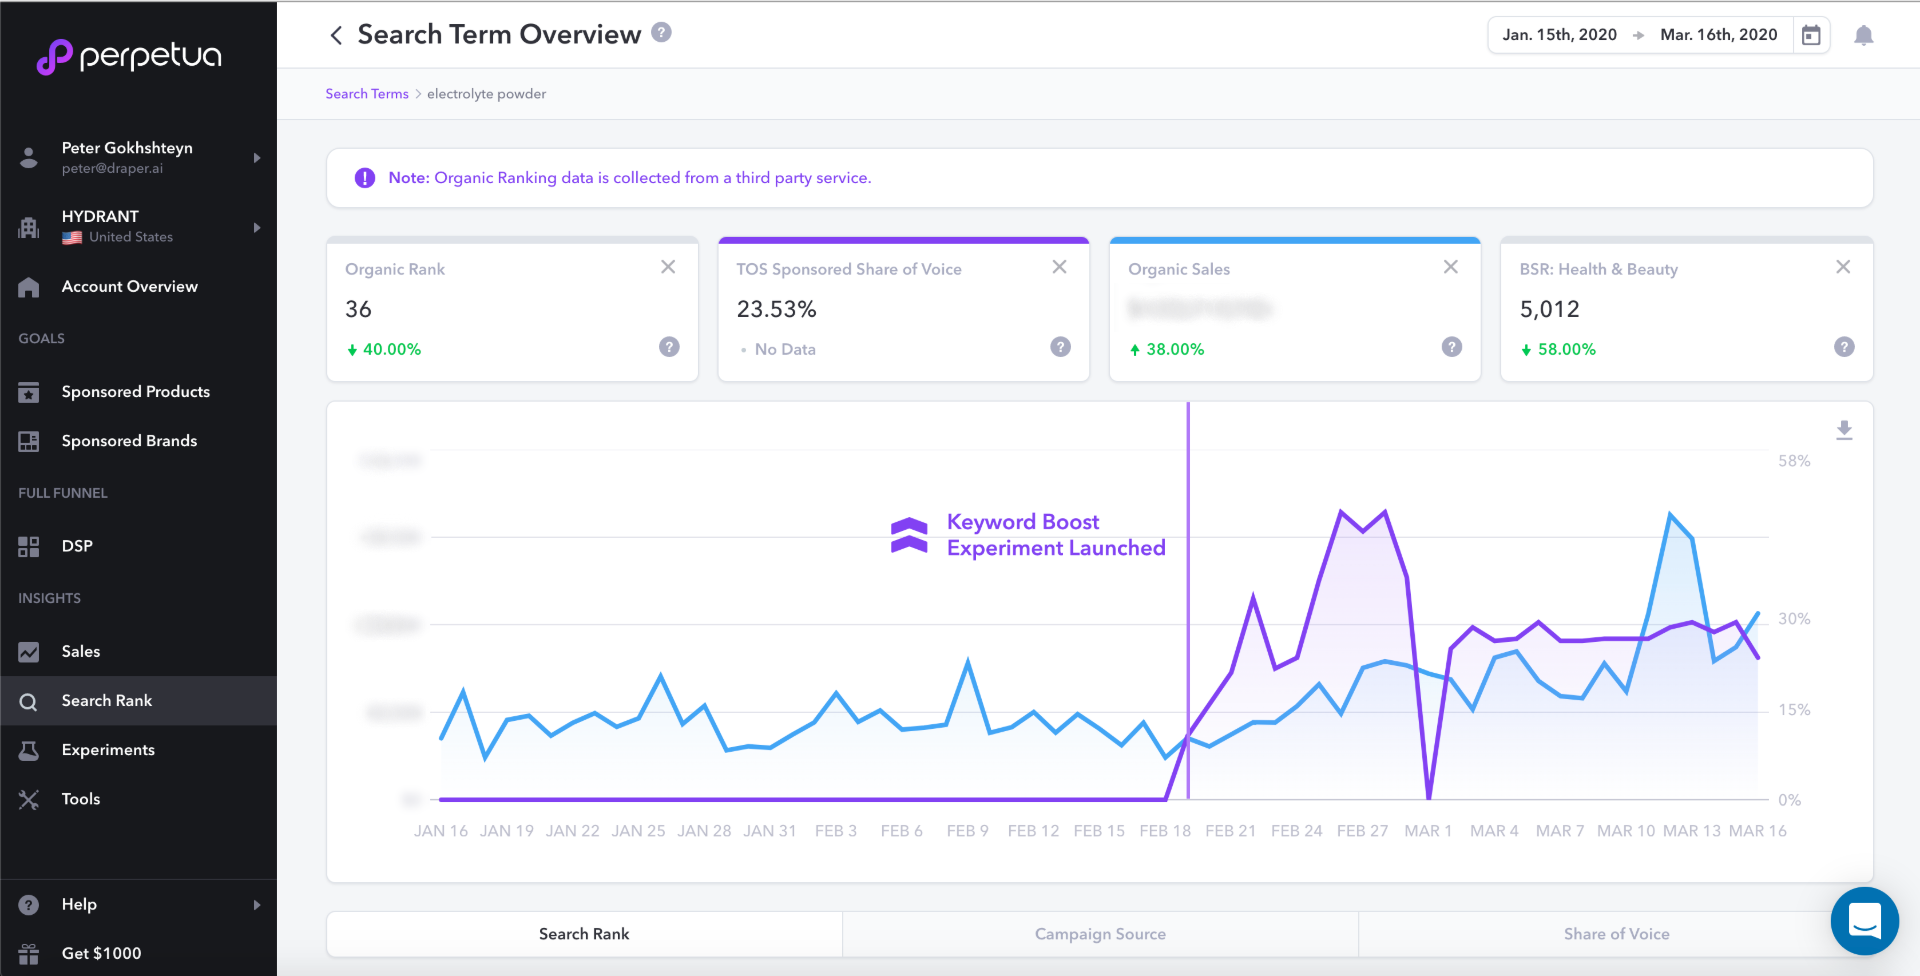Dismiss the Organic Rank card
Image resolution: width=1920 pixels, height=976 pixels.
point(668,267)
